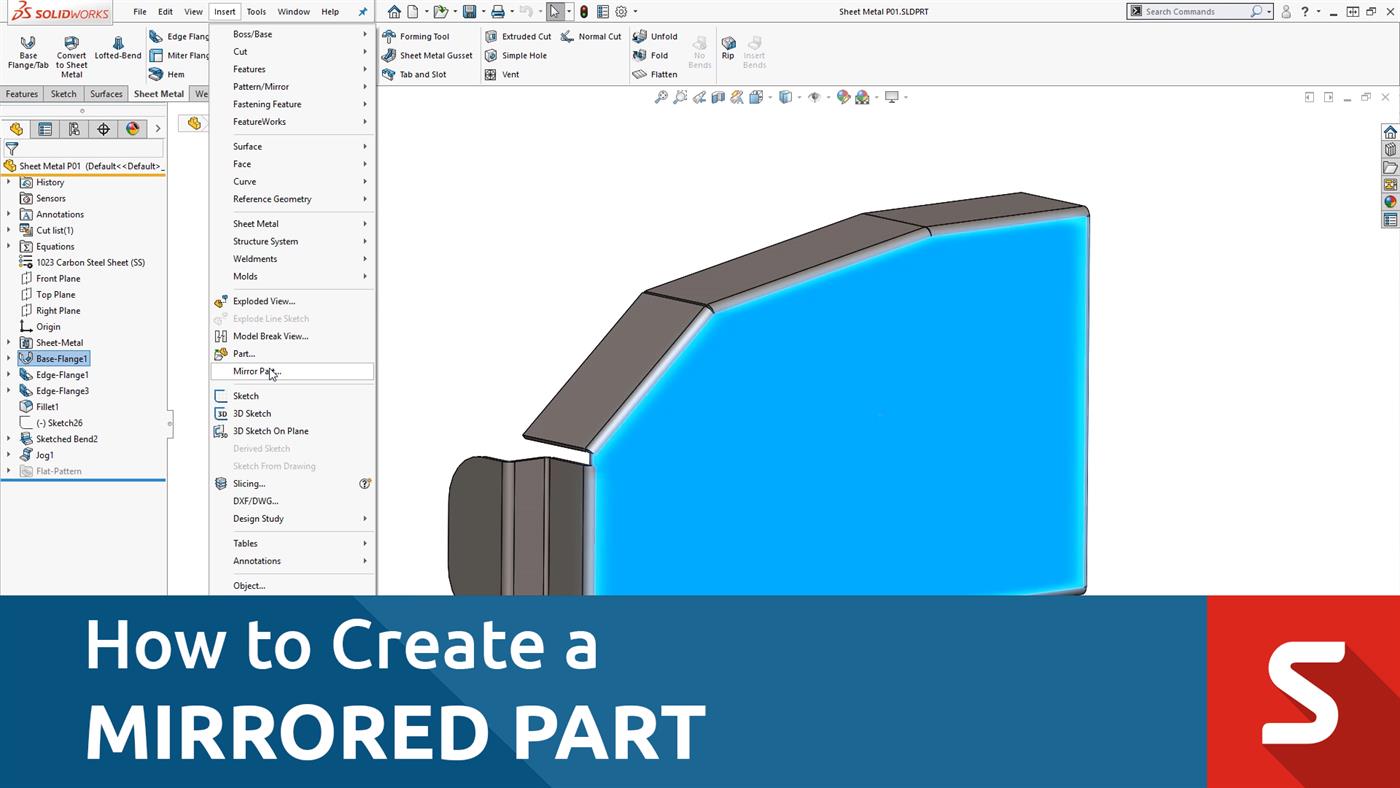This screenshot has width=1400, height=788.
Task: Expand the Sketched Bend2 feature tree item
Action: click(8, 438)
